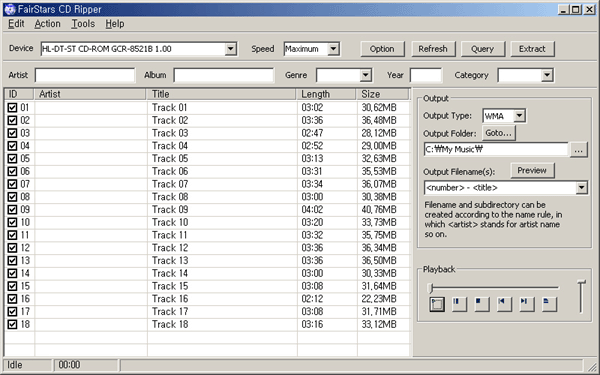Click the Query button
This screenshot has width=600, height=375.
click(483, 49)
